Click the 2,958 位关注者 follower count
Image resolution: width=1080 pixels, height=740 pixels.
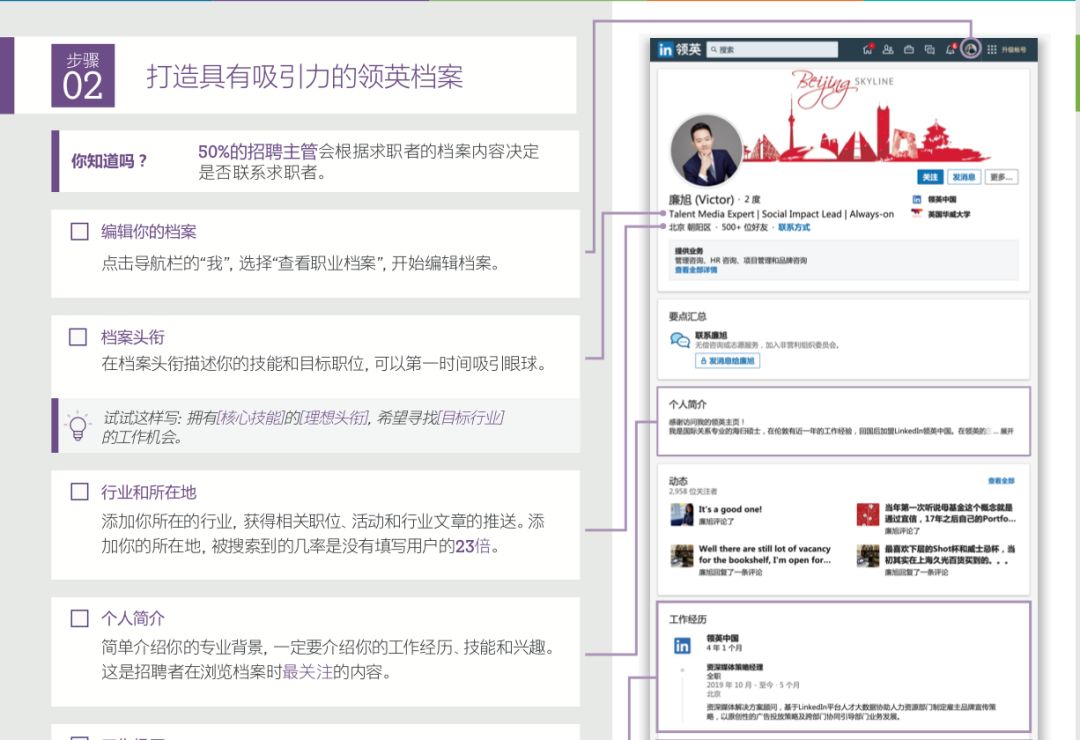click(x=692, y=491)
